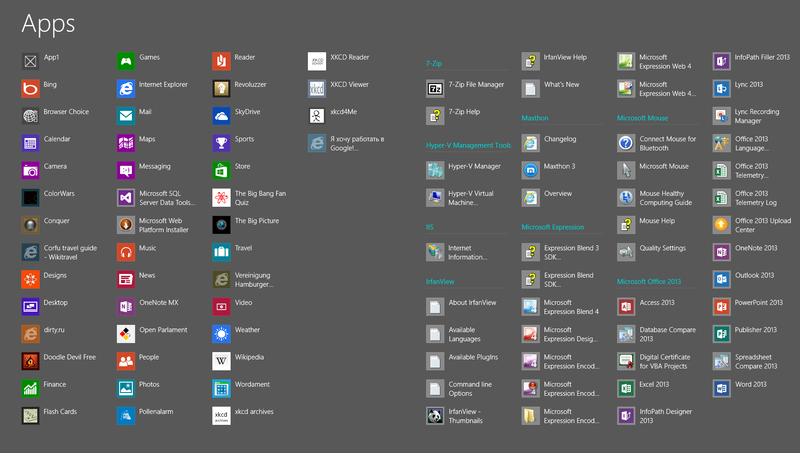Open Connect Mouse for Bluetooth icon
The image size is (800, 453).
[x=626, y=143]
